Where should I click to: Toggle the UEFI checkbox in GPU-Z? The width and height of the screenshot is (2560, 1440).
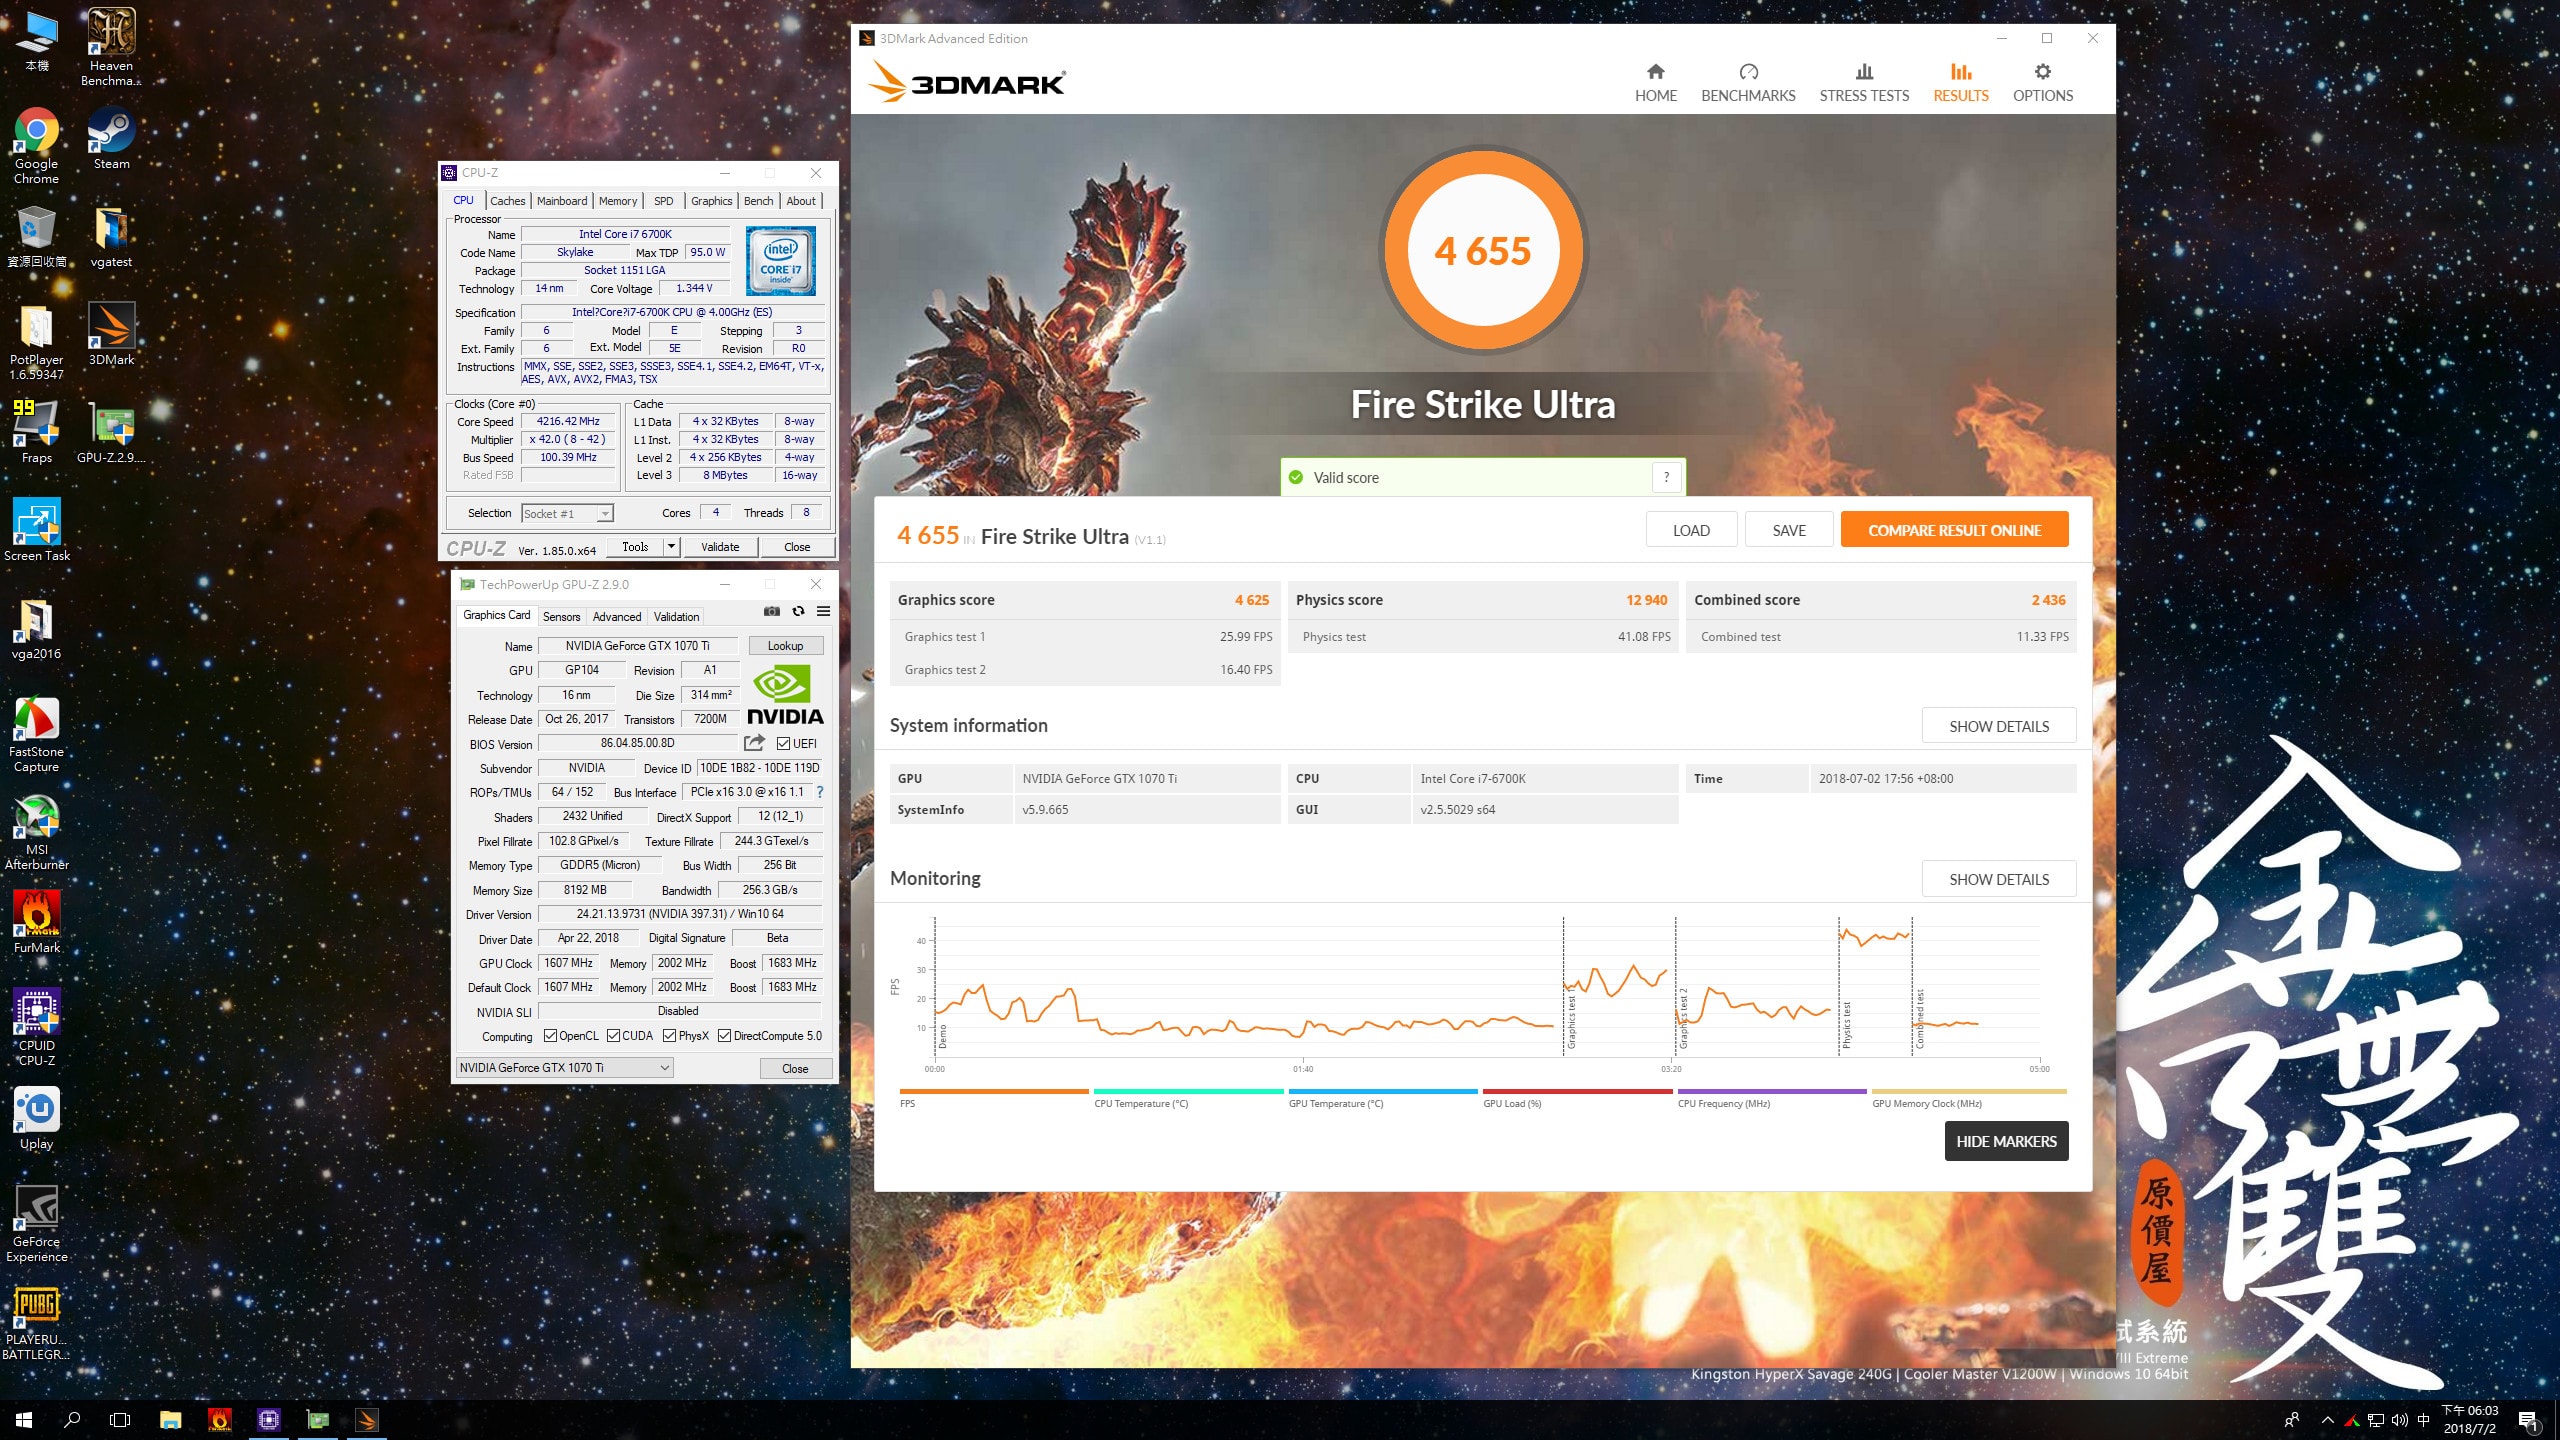783,743
